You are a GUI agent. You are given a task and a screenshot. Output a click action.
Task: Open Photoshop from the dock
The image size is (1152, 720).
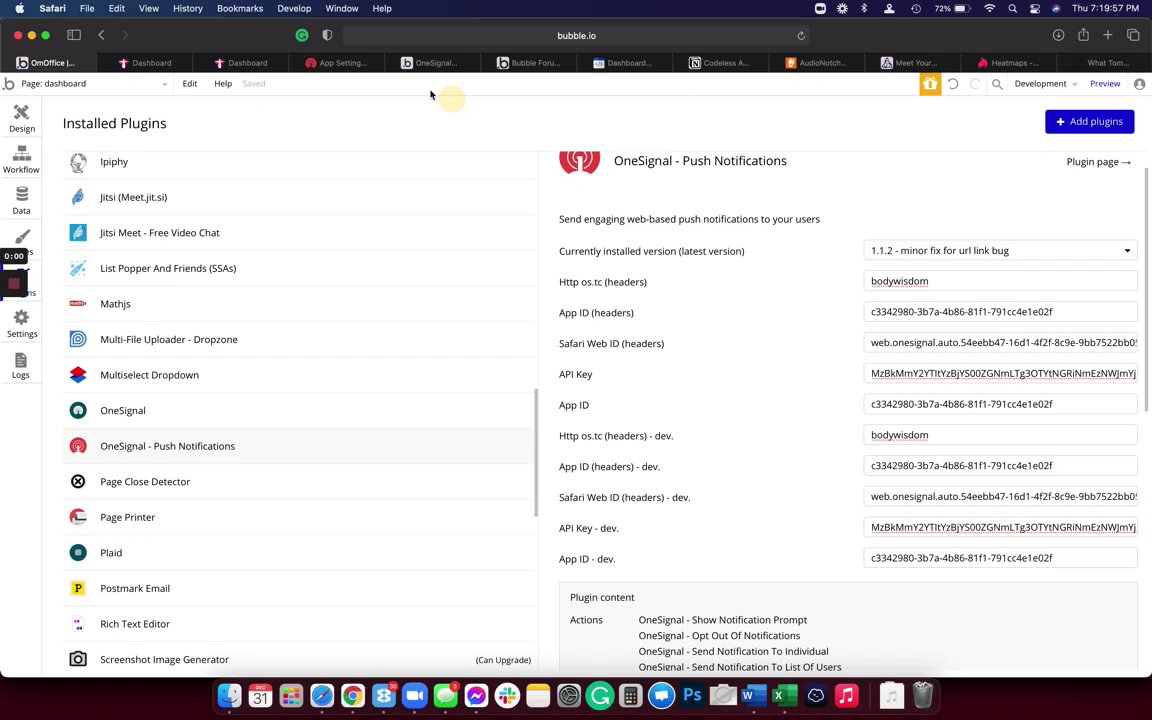692,695
